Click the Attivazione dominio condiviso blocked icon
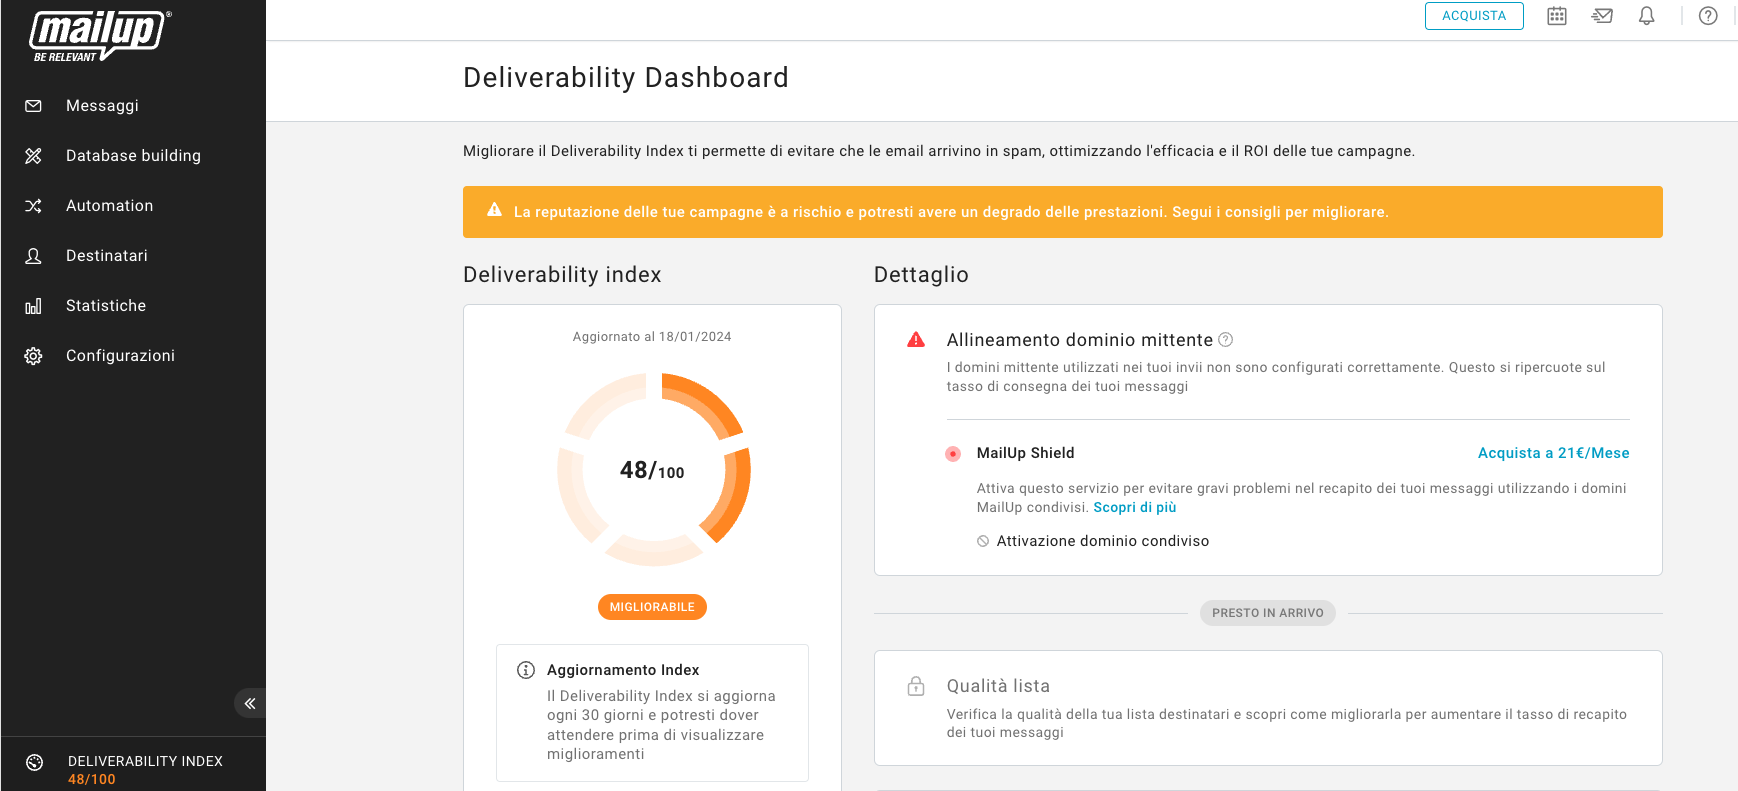 pyautogui.click(x=983, y=540)
